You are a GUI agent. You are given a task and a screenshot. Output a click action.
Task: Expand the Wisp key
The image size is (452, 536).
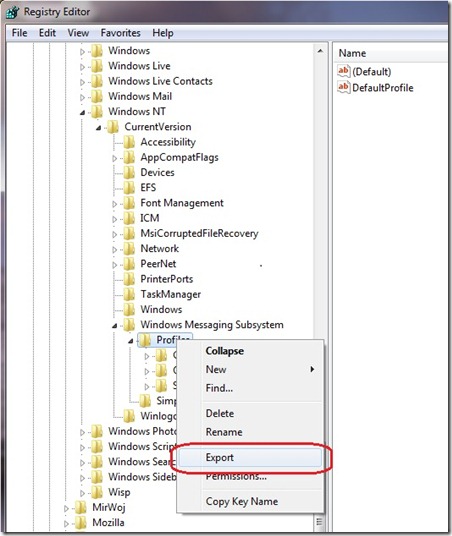(x=82, y=493)
